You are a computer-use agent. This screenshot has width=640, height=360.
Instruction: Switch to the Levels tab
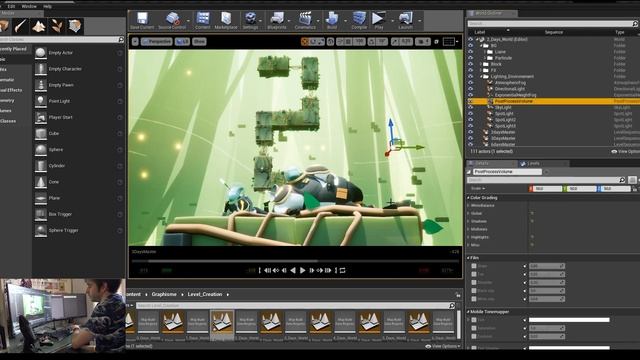click(533, 163)
